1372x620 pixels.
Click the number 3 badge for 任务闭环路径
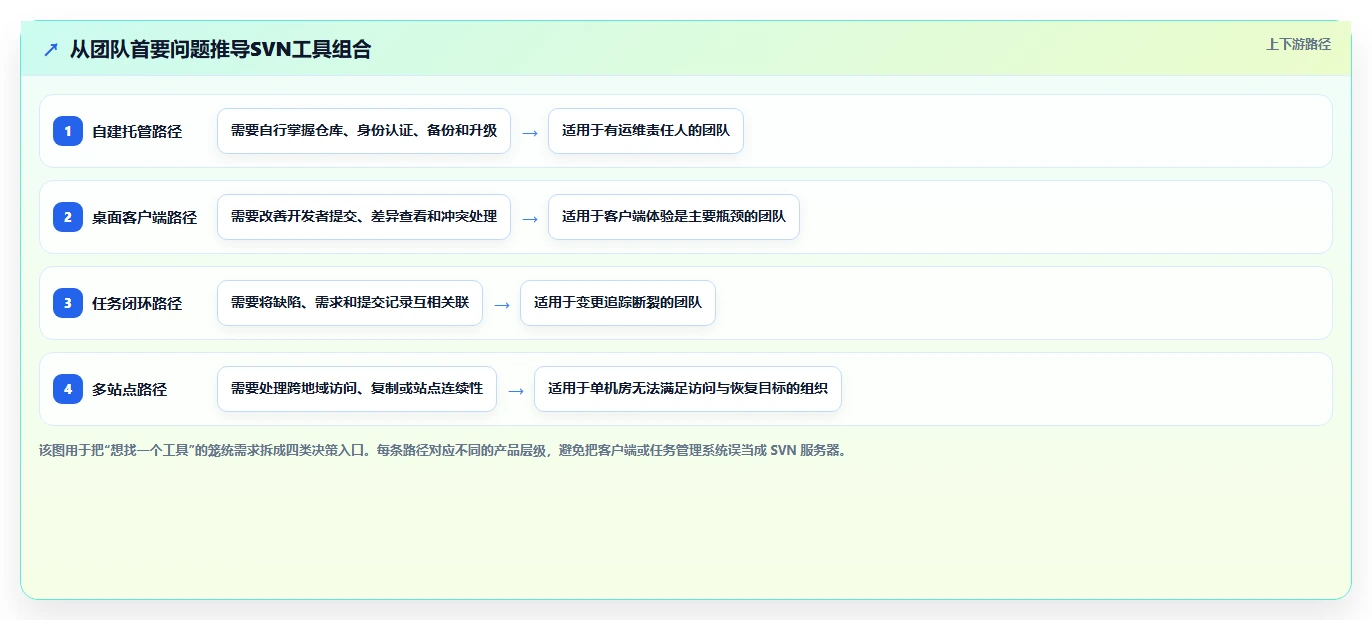point(68,303)
